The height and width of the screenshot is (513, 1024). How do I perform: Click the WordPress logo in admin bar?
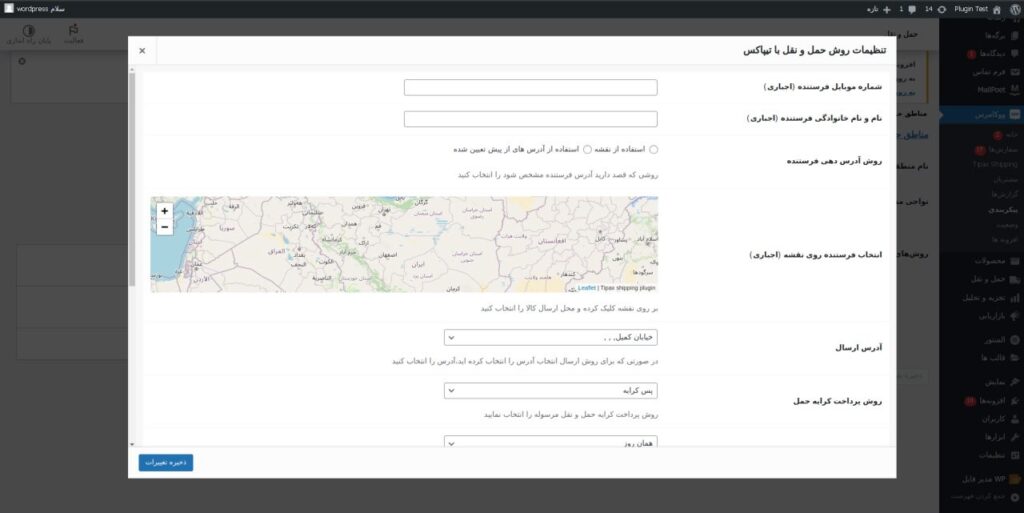tap(1014, 9)
